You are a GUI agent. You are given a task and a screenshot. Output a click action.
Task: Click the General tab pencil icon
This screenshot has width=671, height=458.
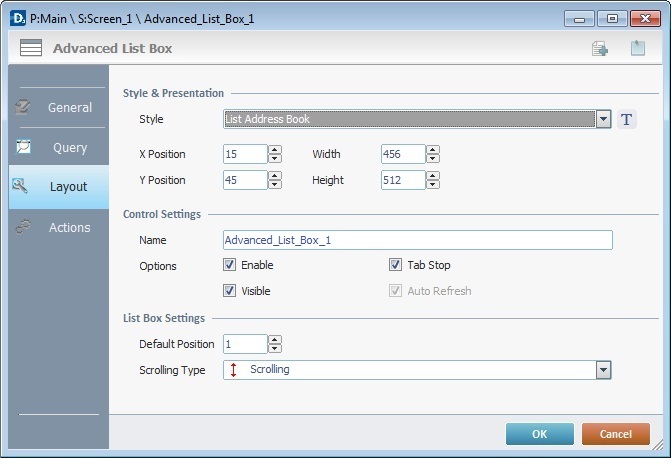coord(22,107)
